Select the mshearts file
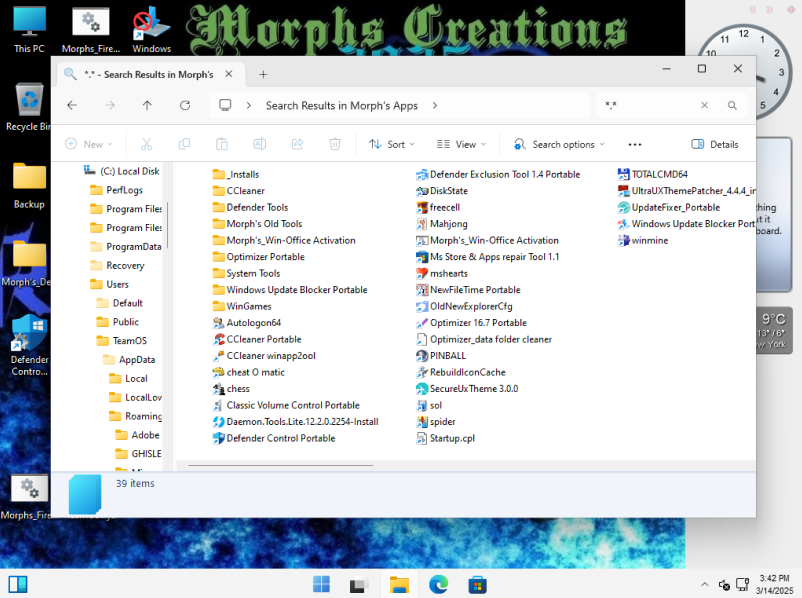 [442, 273]
